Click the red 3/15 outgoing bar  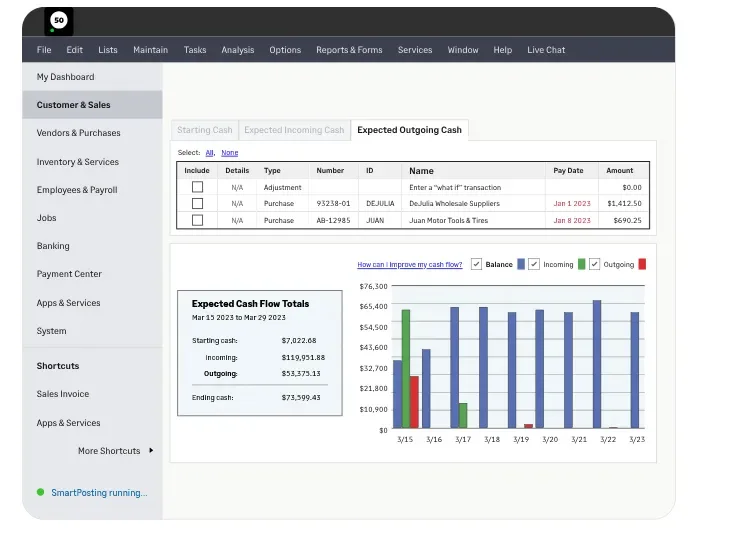click(x=414, y=402)
